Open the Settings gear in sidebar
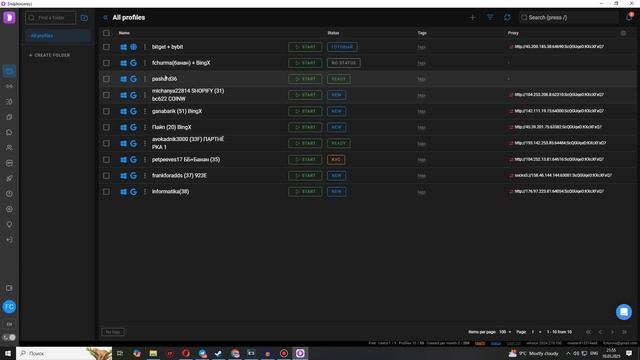Viewport: 640px width, 360px height. click(9, 209)
